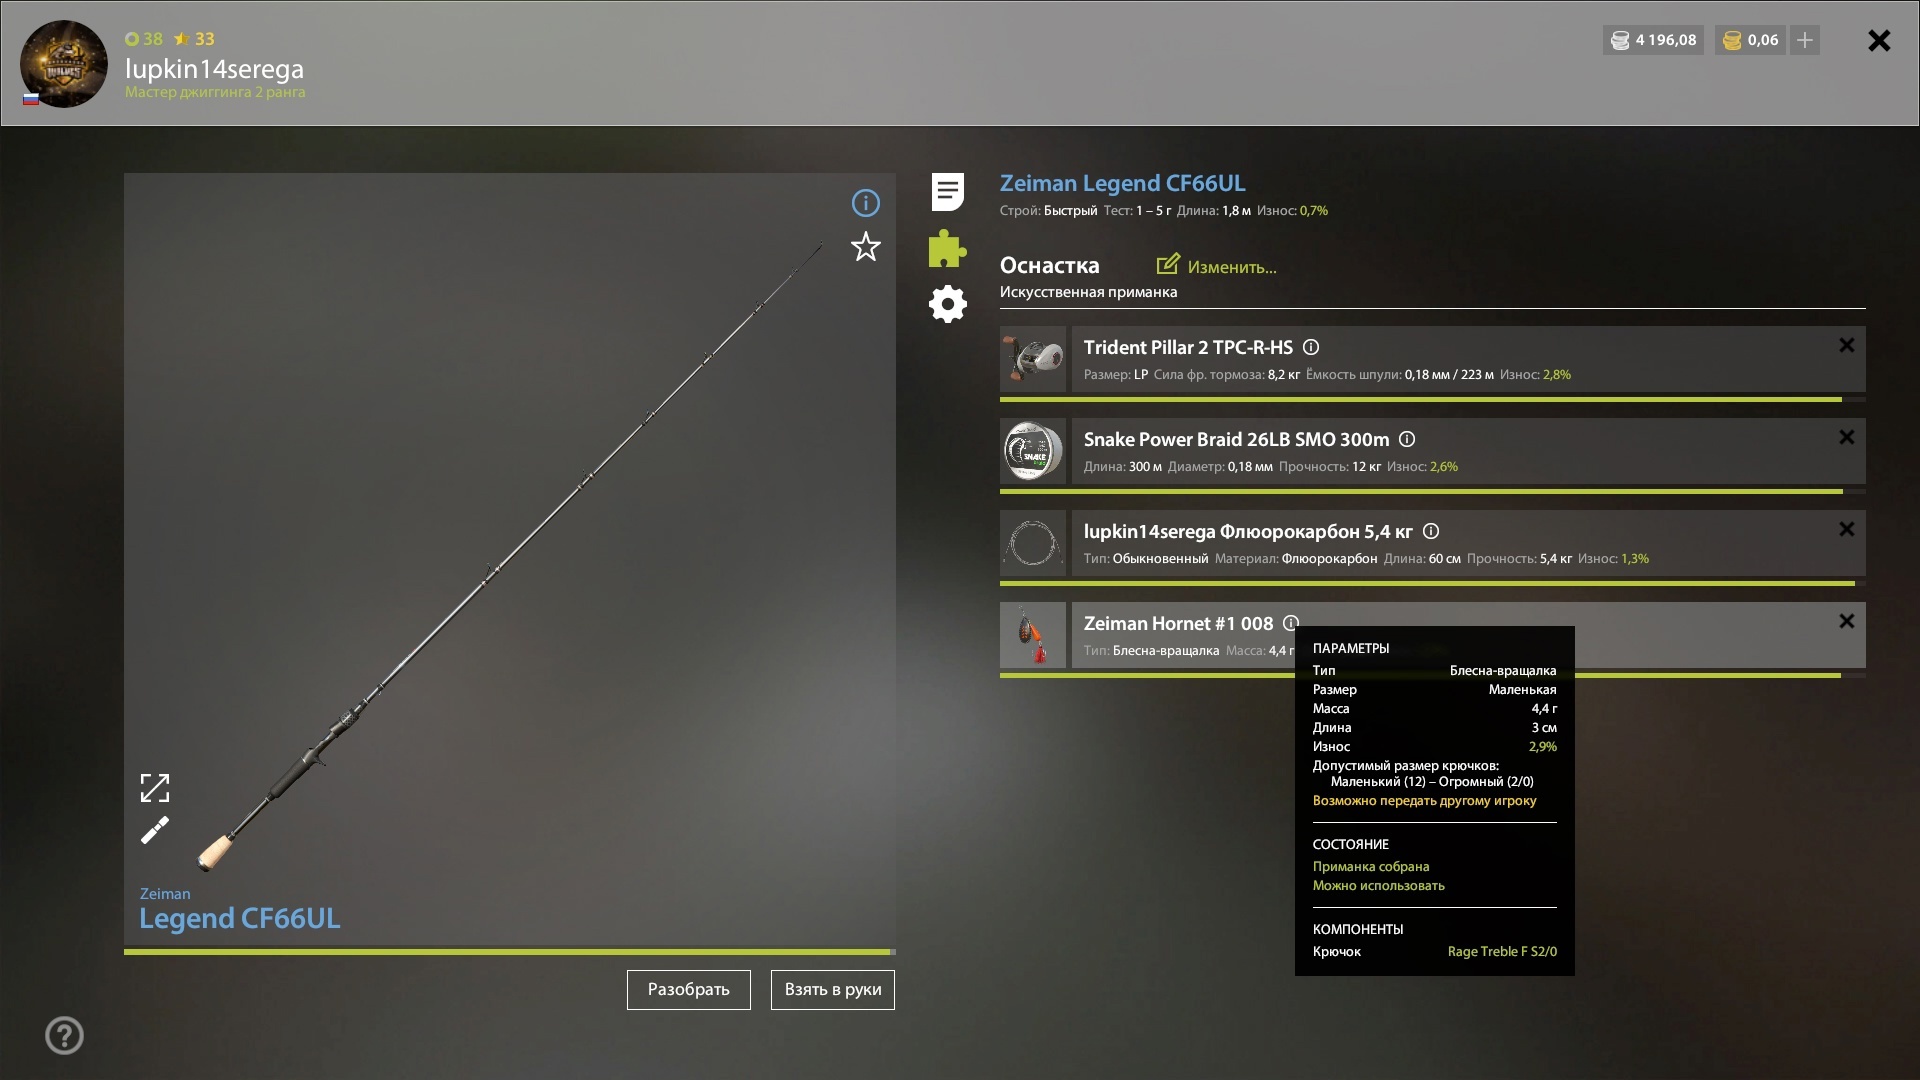This screenshot has height=1080, width=1920.
Task: Open the gear settings tab
Action: pos(947,304)
